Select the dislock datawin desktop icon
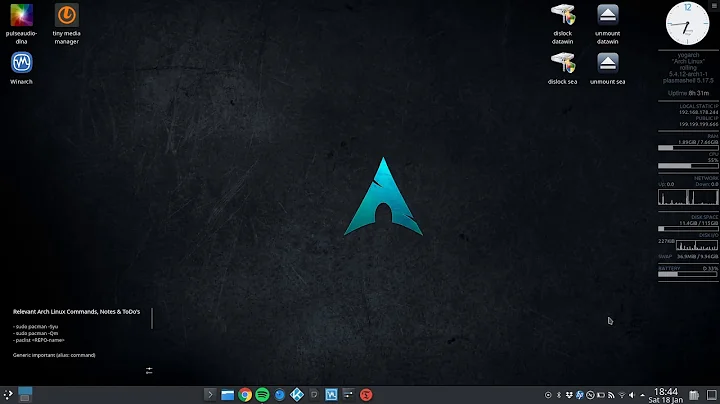The image size is (720, 404). (562, 24)
